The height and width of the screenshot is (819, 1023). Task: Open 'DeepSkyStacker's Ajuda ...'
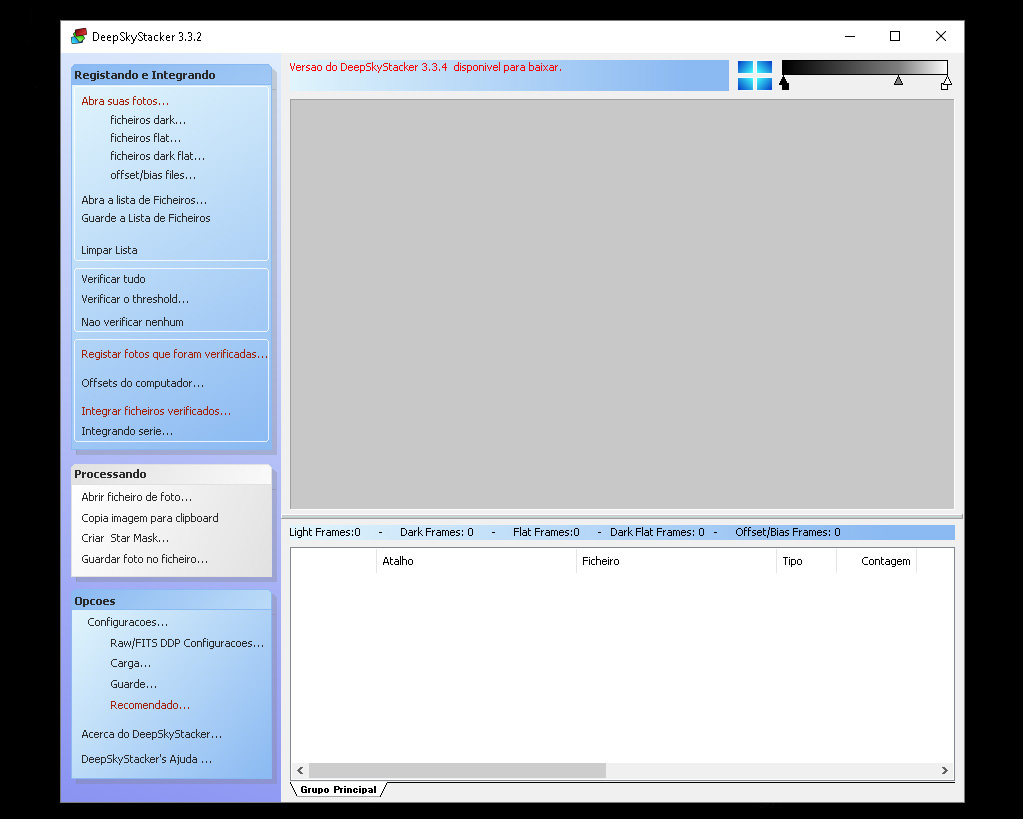point(146,760)
